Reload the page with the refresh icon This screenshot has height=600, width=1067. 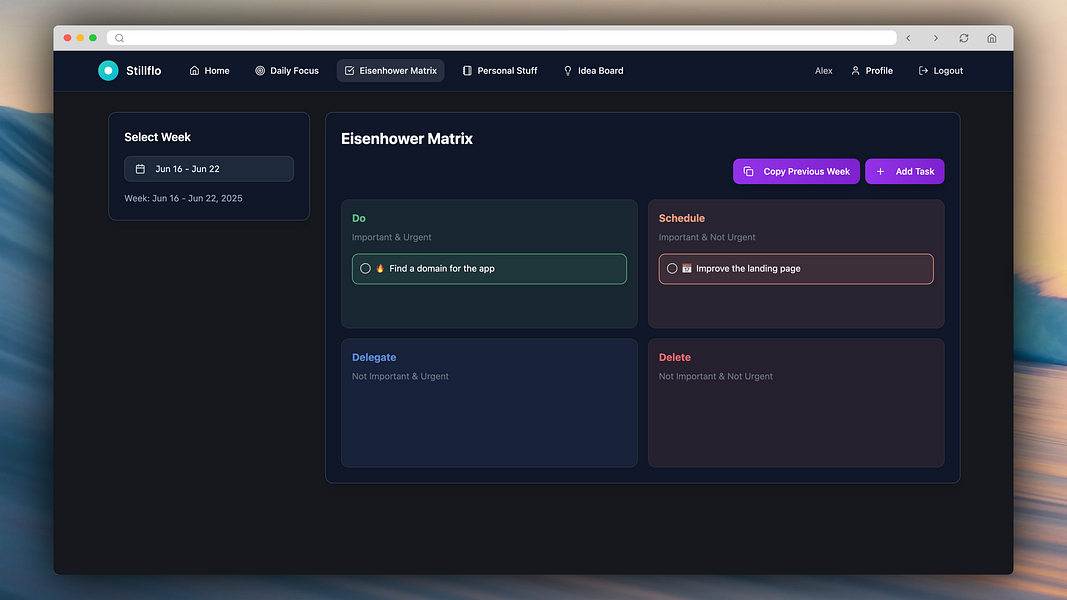tap(964, 38)
